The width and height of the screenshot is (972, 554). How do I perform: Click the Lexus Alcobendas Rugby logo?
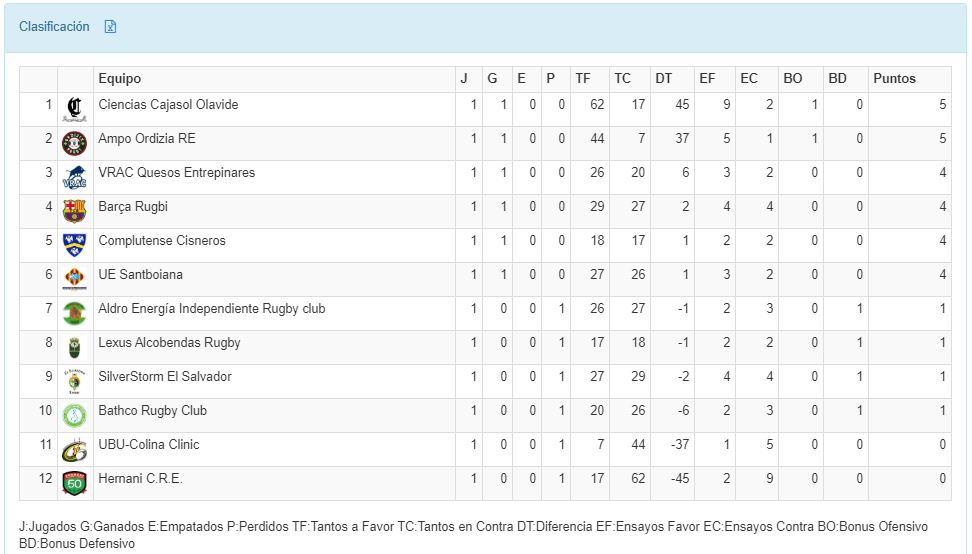pos(74,347)
